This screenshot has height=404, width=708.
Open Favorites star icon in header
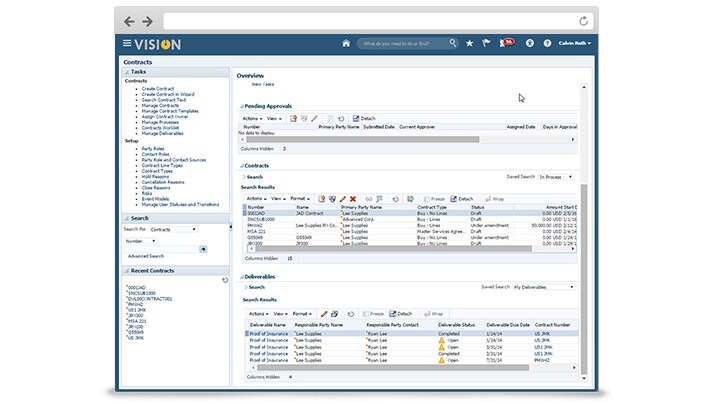[470, 43]
